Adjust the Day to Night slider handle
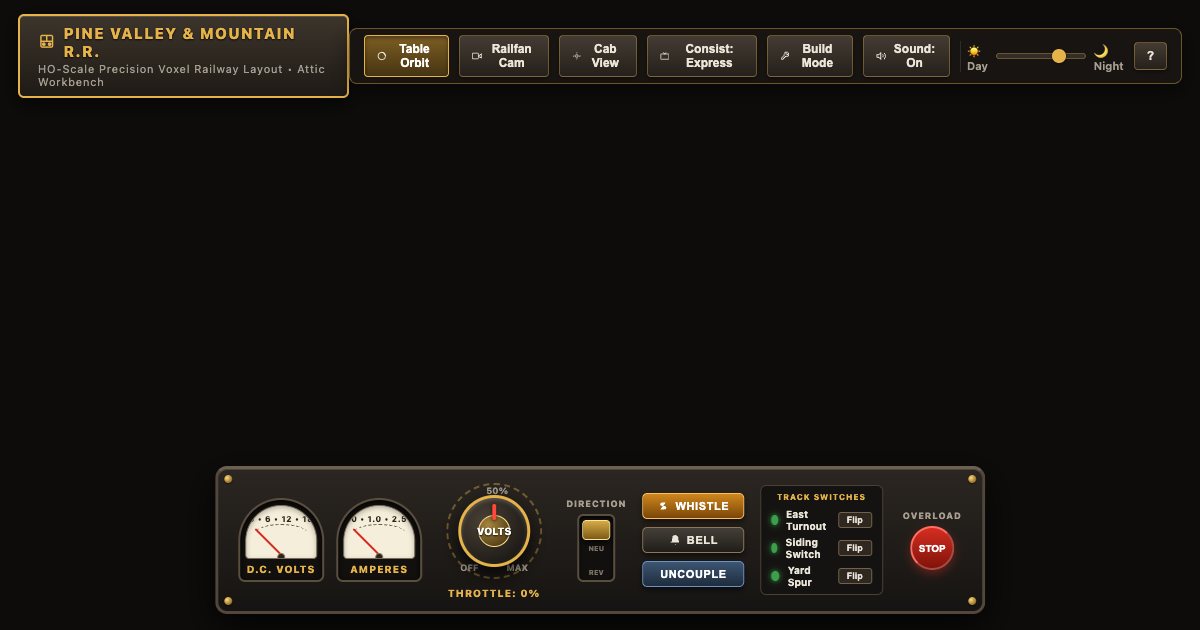 [1059, 56]
